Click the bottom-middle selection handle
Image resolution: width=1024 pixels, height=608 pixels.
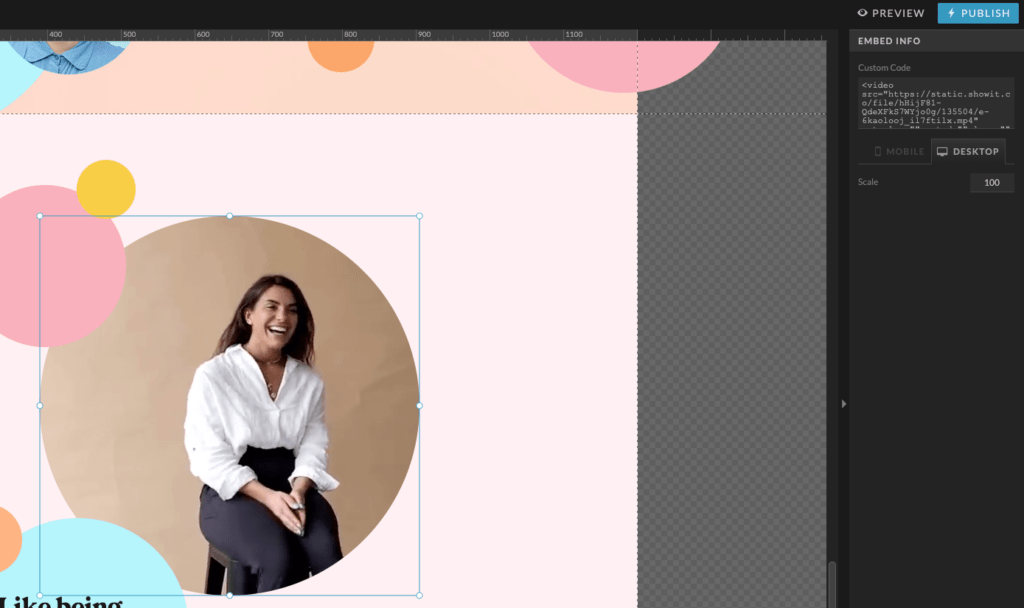point(229,595)
